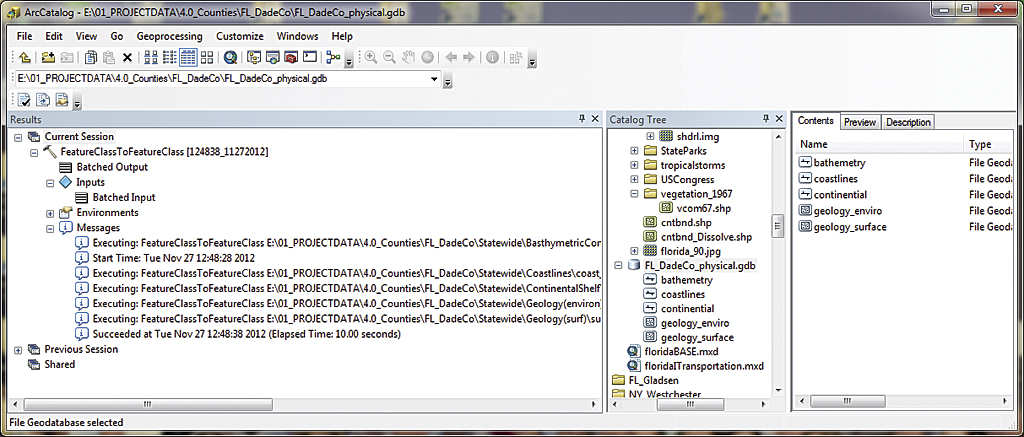Open the Geoprocessing menu

[x=170, y=36]
